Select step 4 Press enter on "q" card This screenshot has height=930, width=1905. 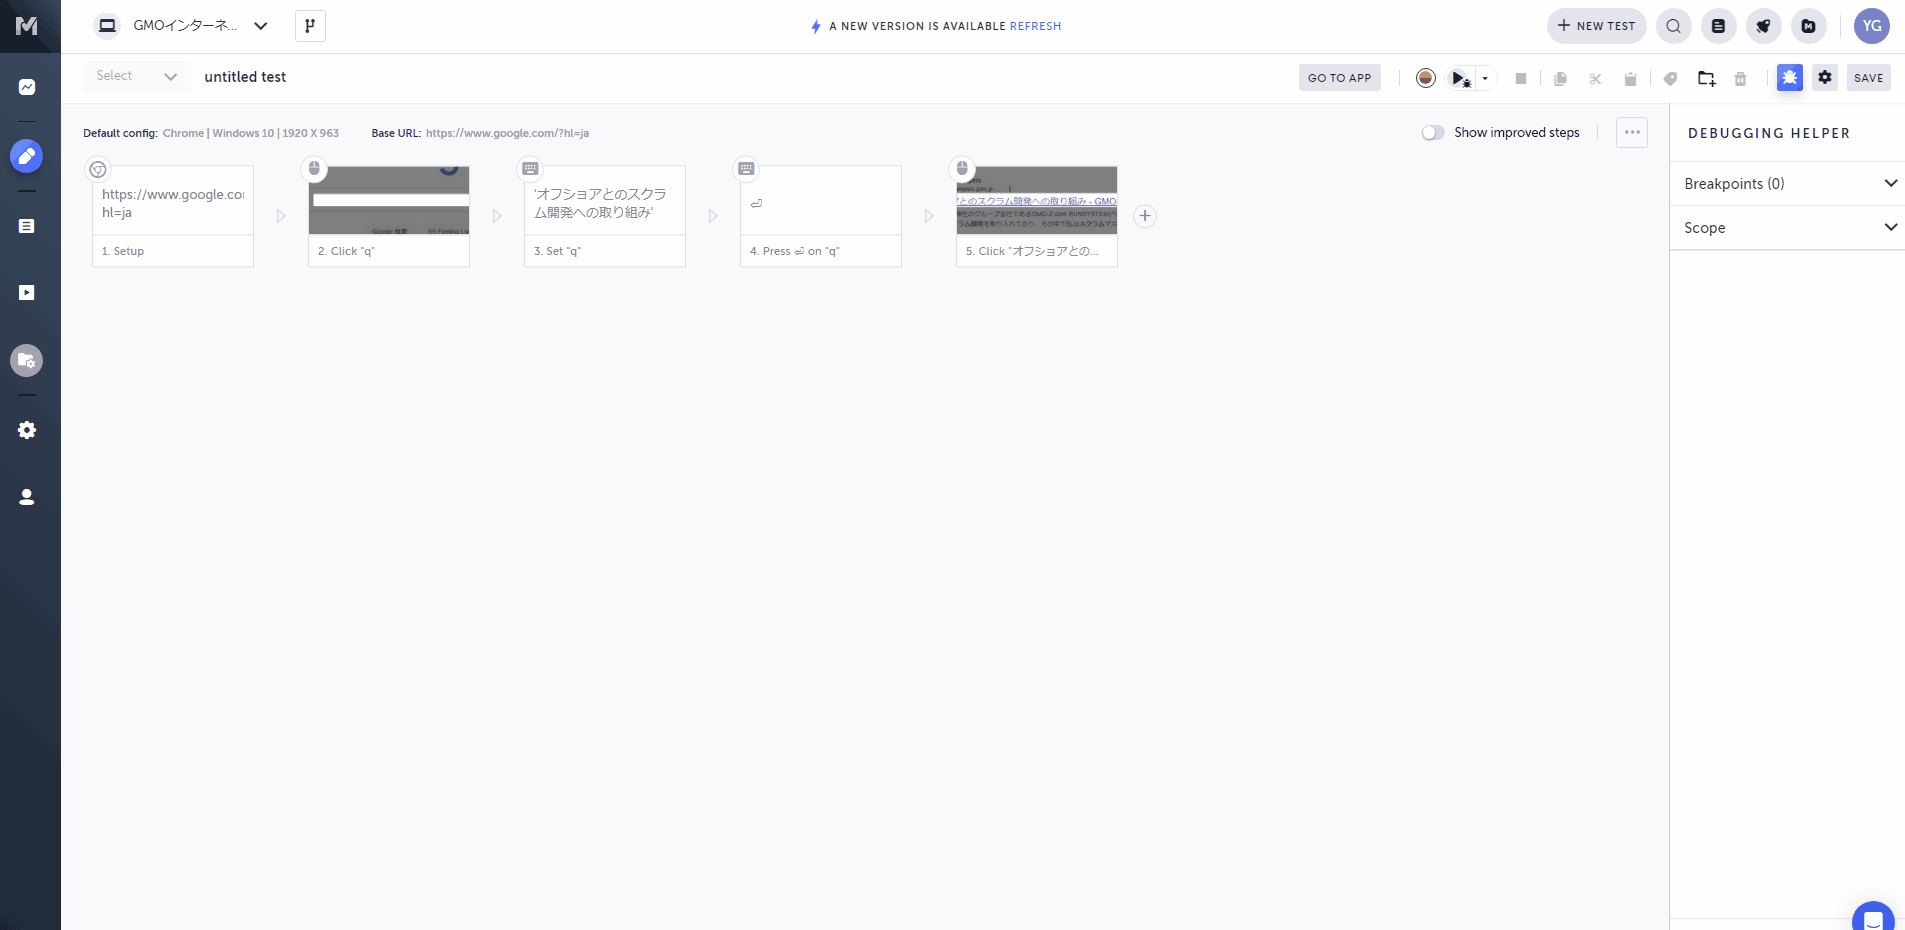[821, 216]
